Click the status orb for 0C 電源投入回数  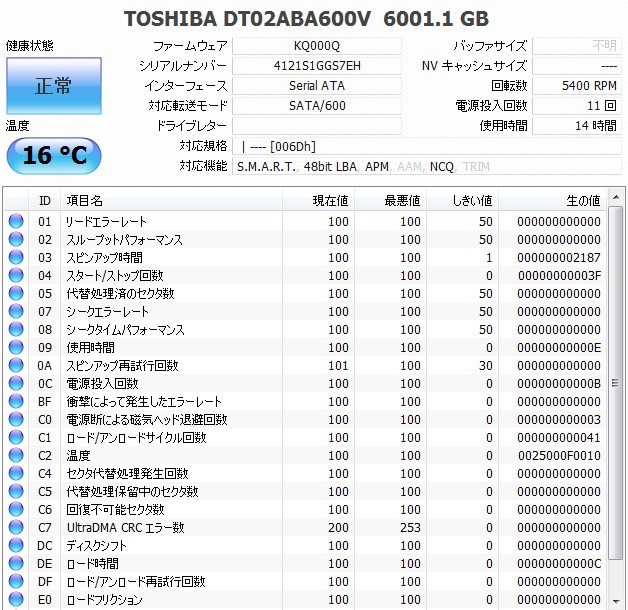[16, 383]
